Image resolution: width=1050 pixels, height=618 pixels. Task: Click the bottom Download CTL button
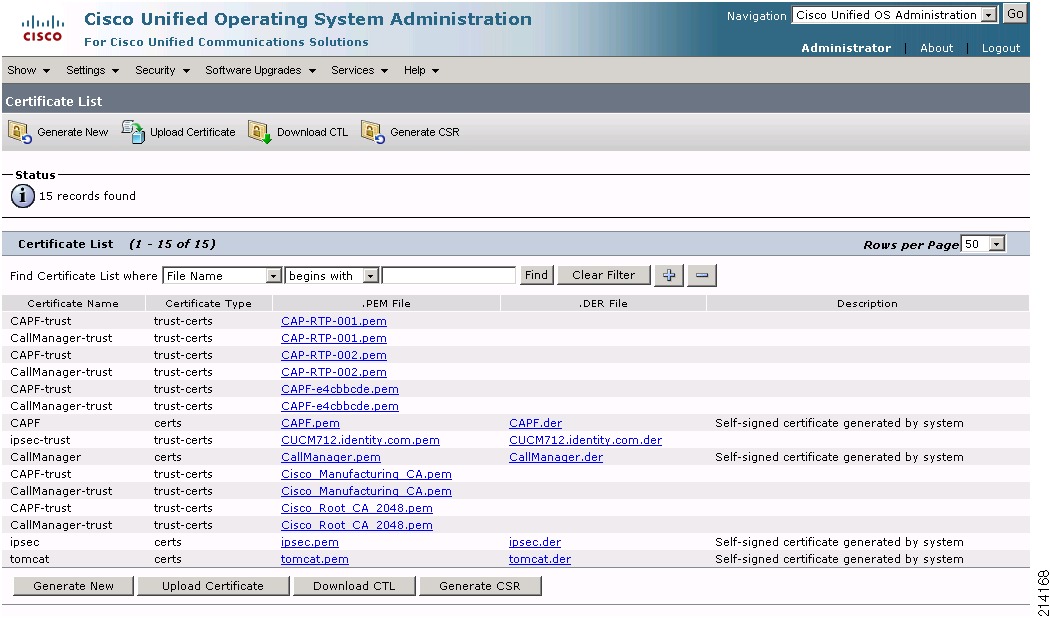click(354, 586)
